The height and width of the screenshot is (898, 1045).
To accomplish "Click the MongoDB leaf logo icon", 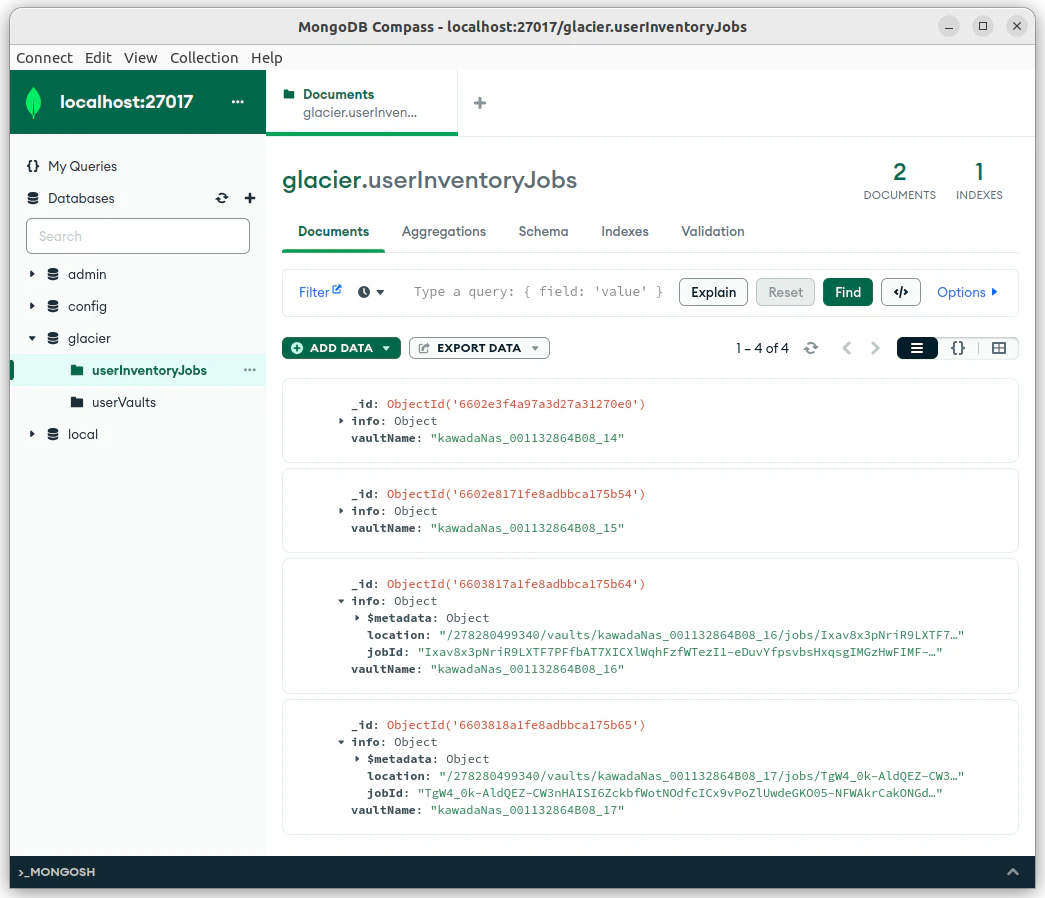I will tap(33, 103).
